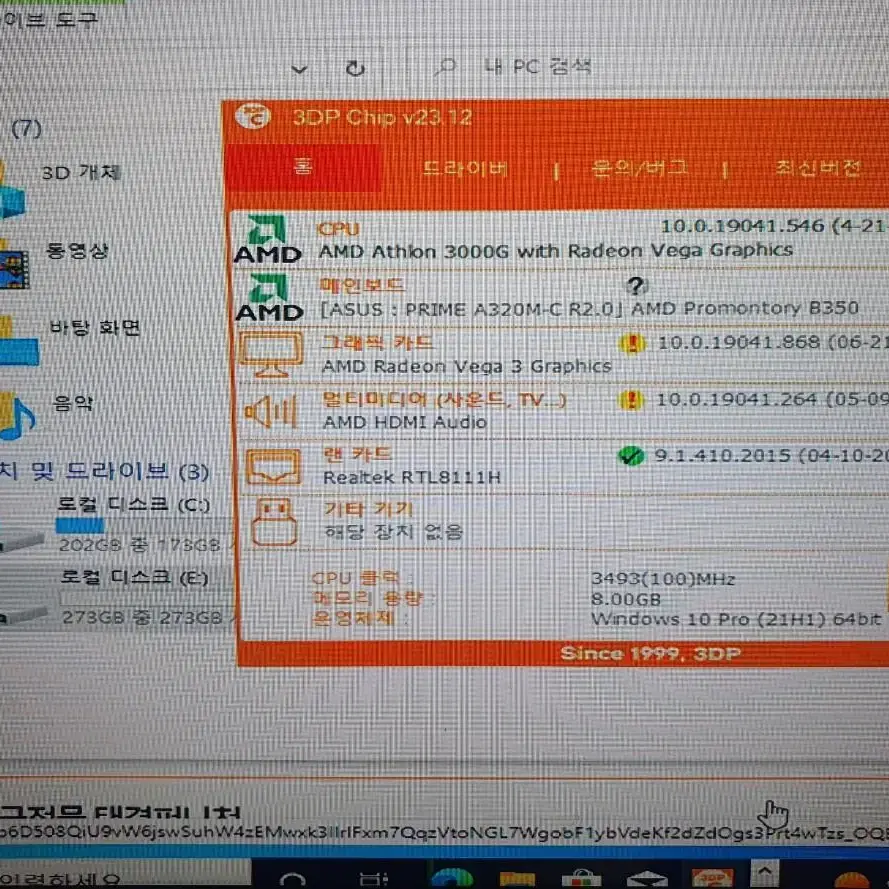Click the 그래픽 카드 label

click(377, 342)
